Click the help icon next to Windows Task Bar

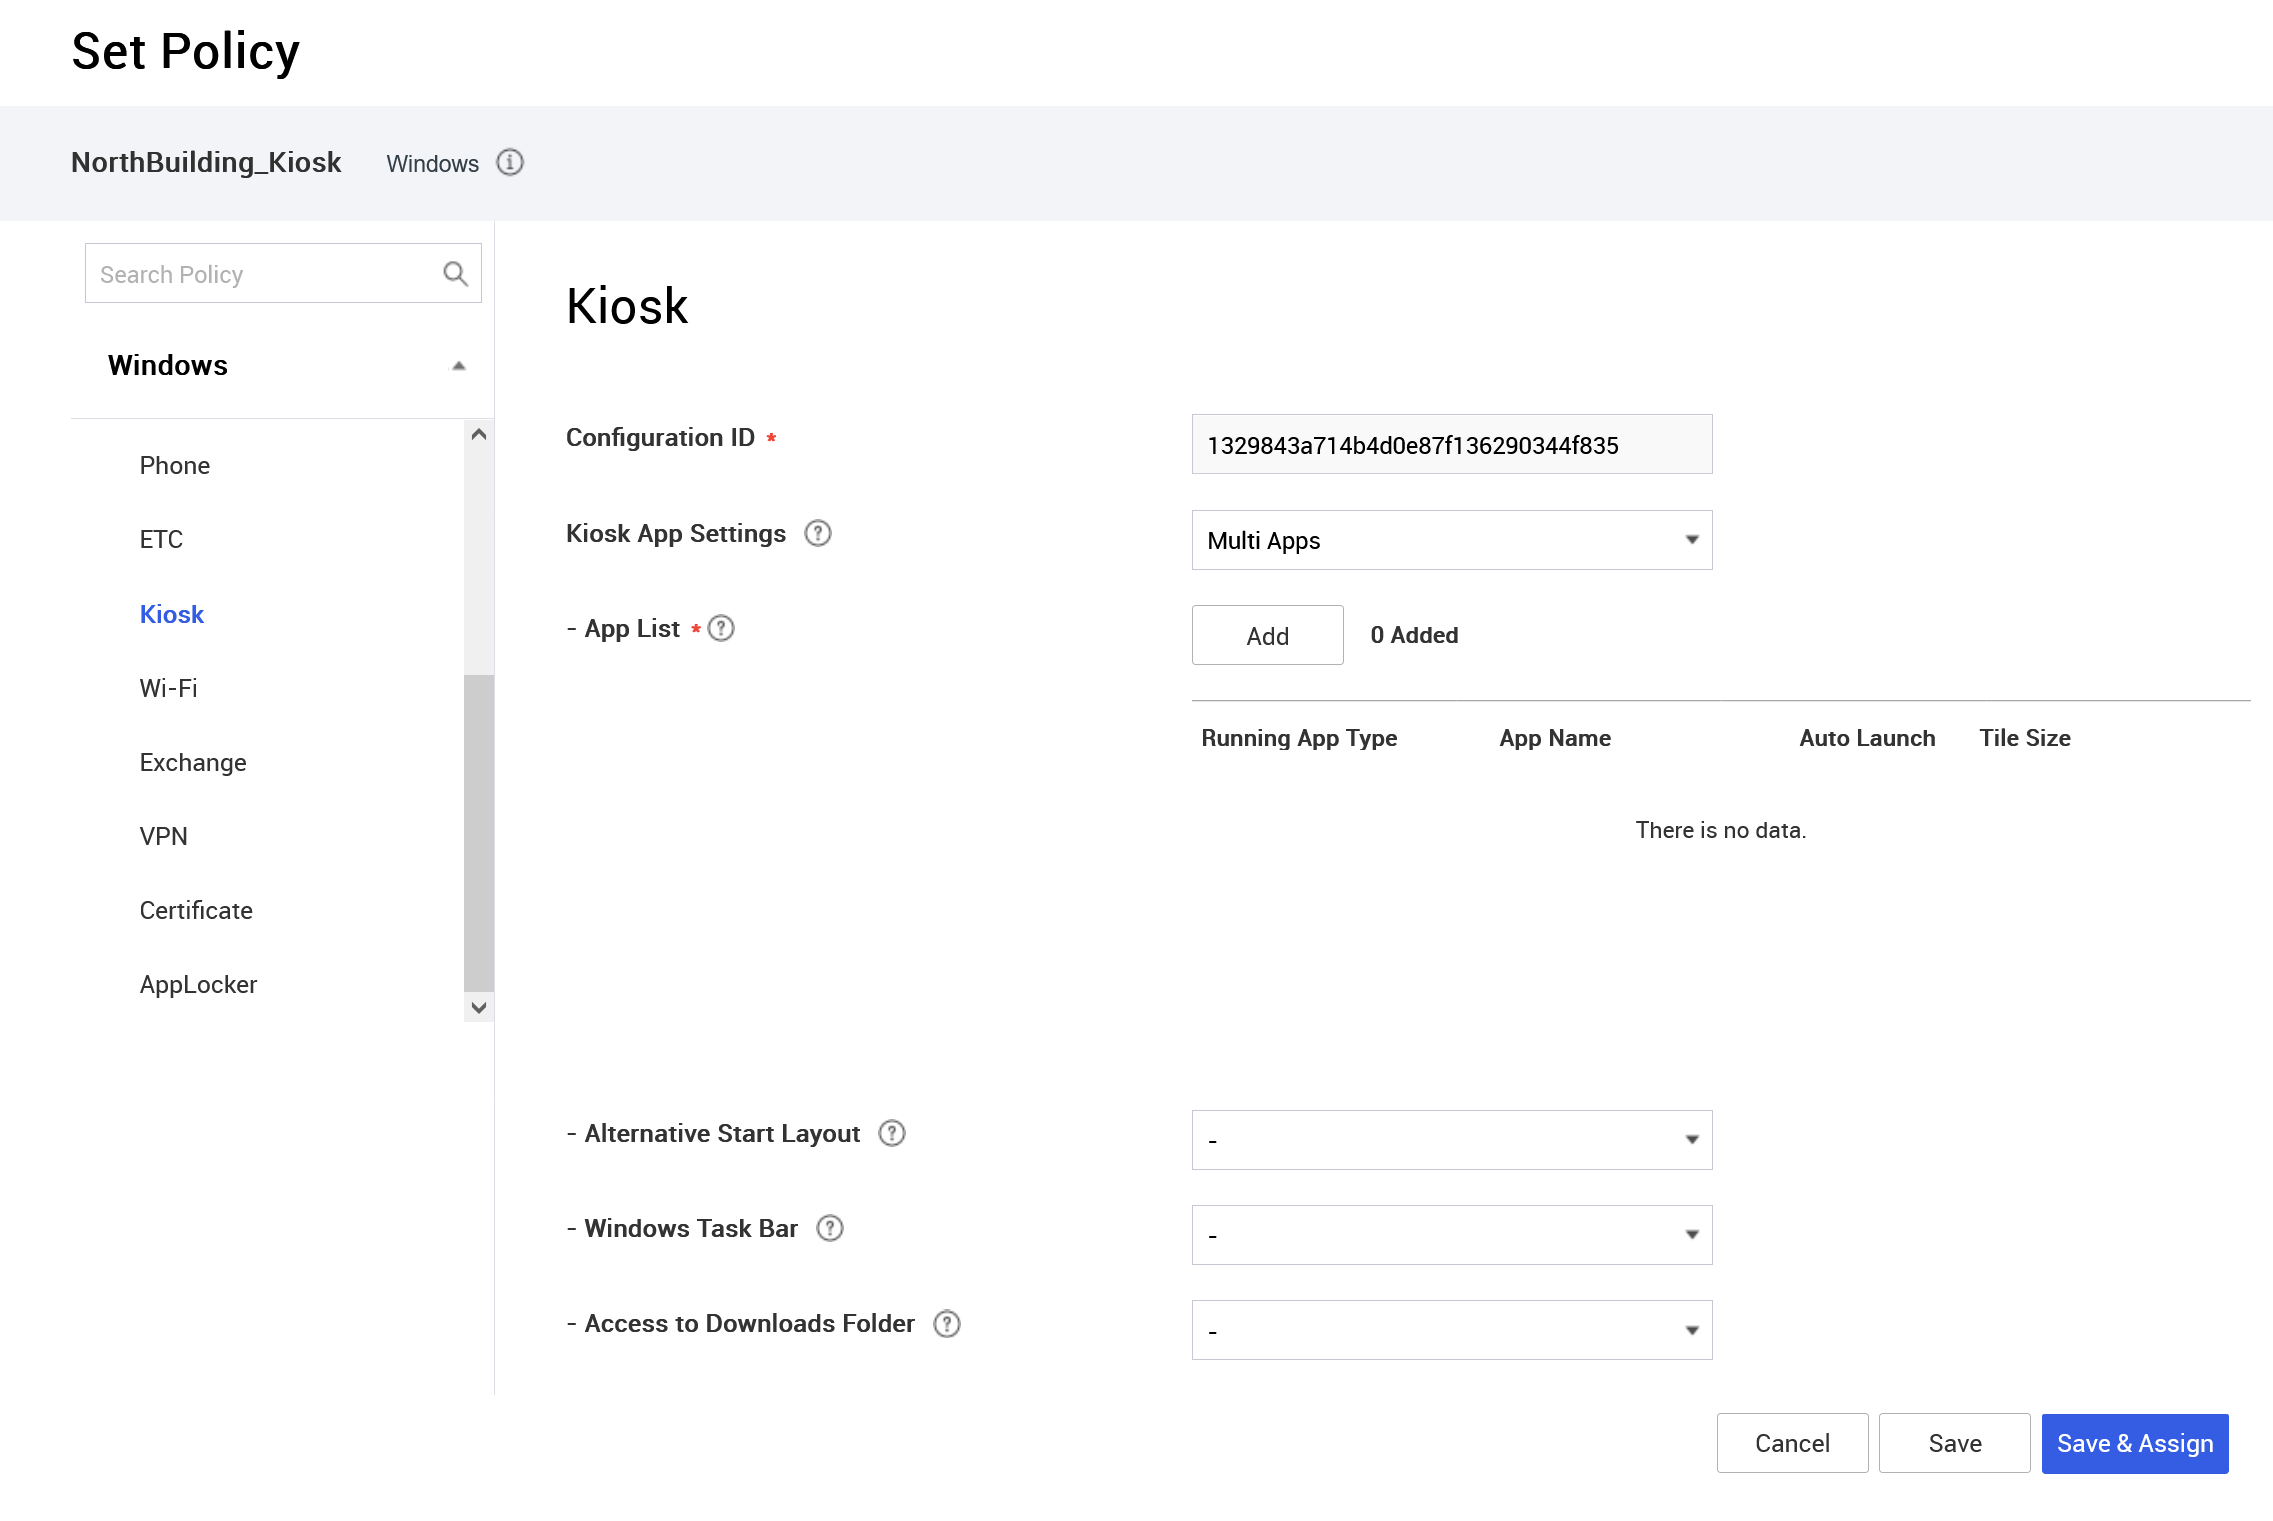[829, 1228]
